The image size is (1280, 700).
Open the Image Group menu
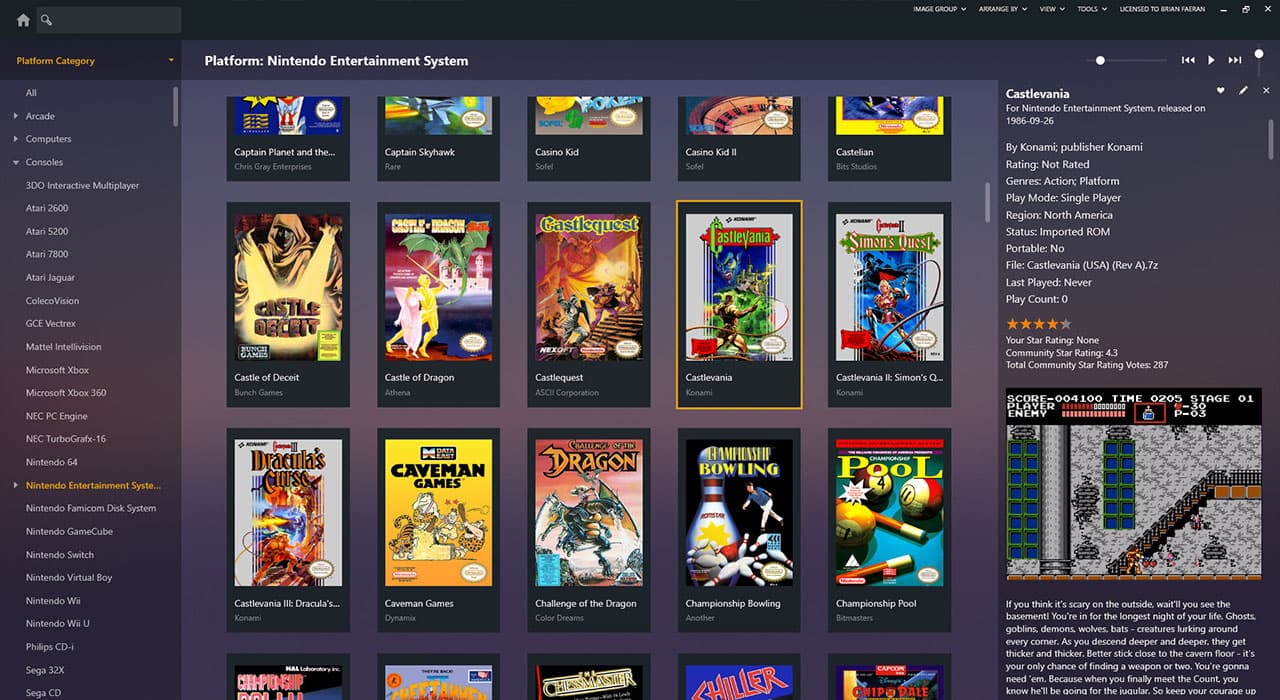(x=939, y=9)
